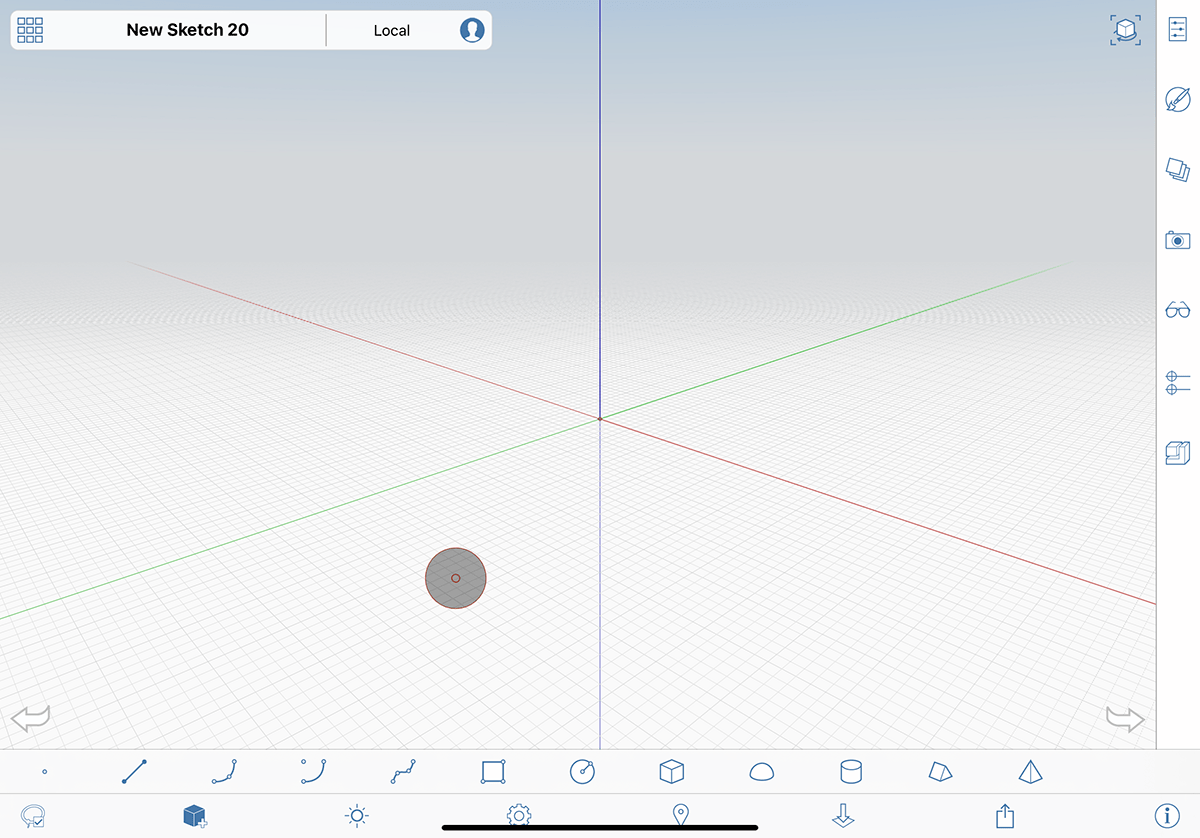Select the gray circle shape on canvas
This screenshot has width=1200, height=838.
tap(456, 578)
